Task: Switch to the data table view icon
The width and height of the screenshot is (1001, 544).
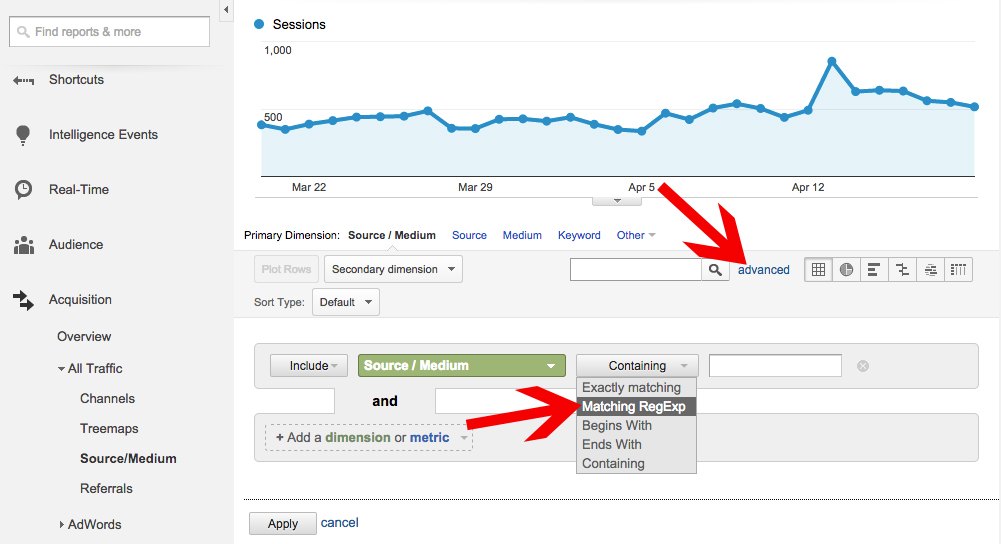Action: 819,269
